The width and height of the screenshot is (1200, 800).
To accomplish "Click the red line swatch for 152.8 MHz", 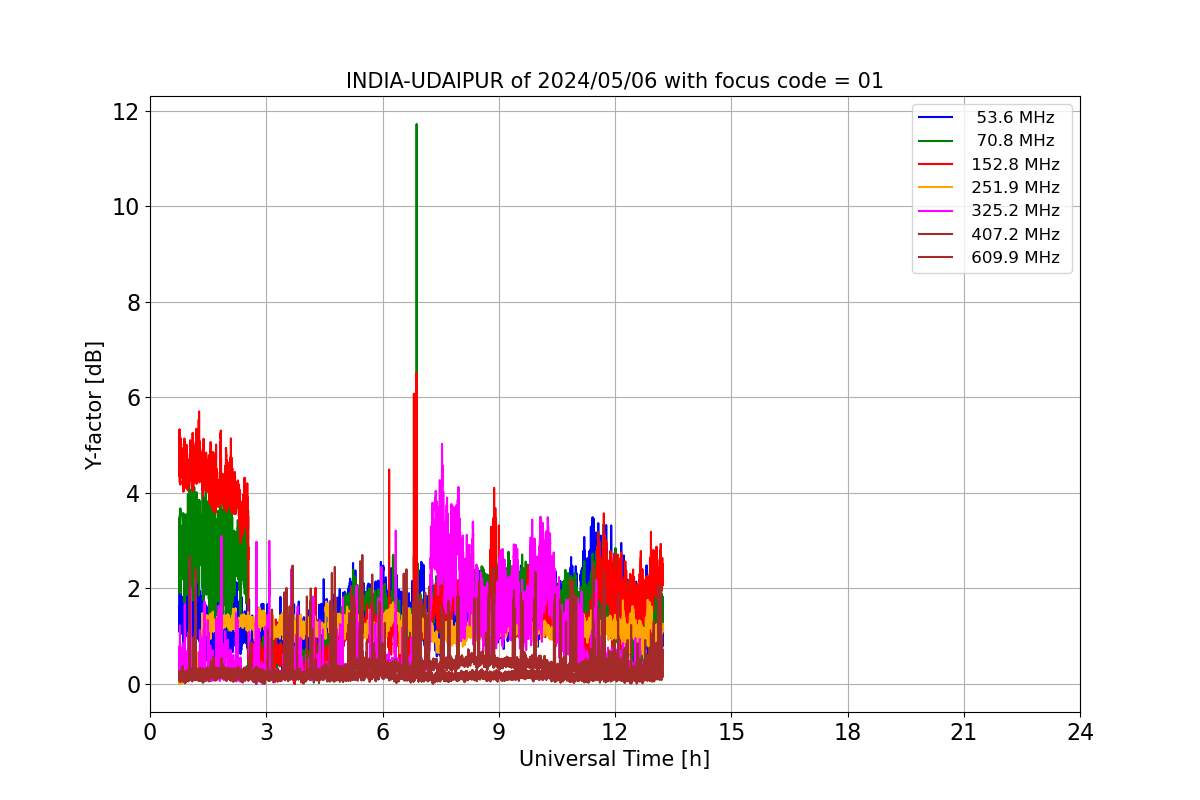I will pyautogui.click(x=936, y=164).
